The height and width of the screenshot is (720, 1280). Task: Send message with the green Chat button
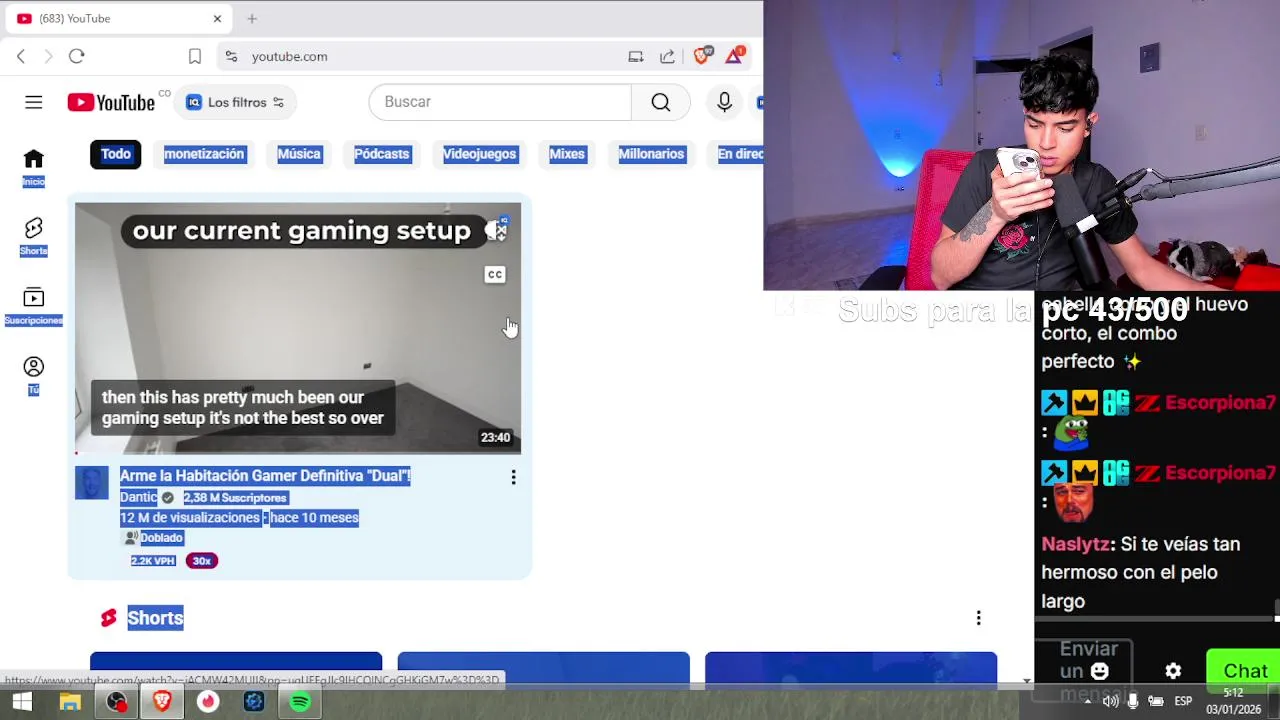coord(1245,672)
